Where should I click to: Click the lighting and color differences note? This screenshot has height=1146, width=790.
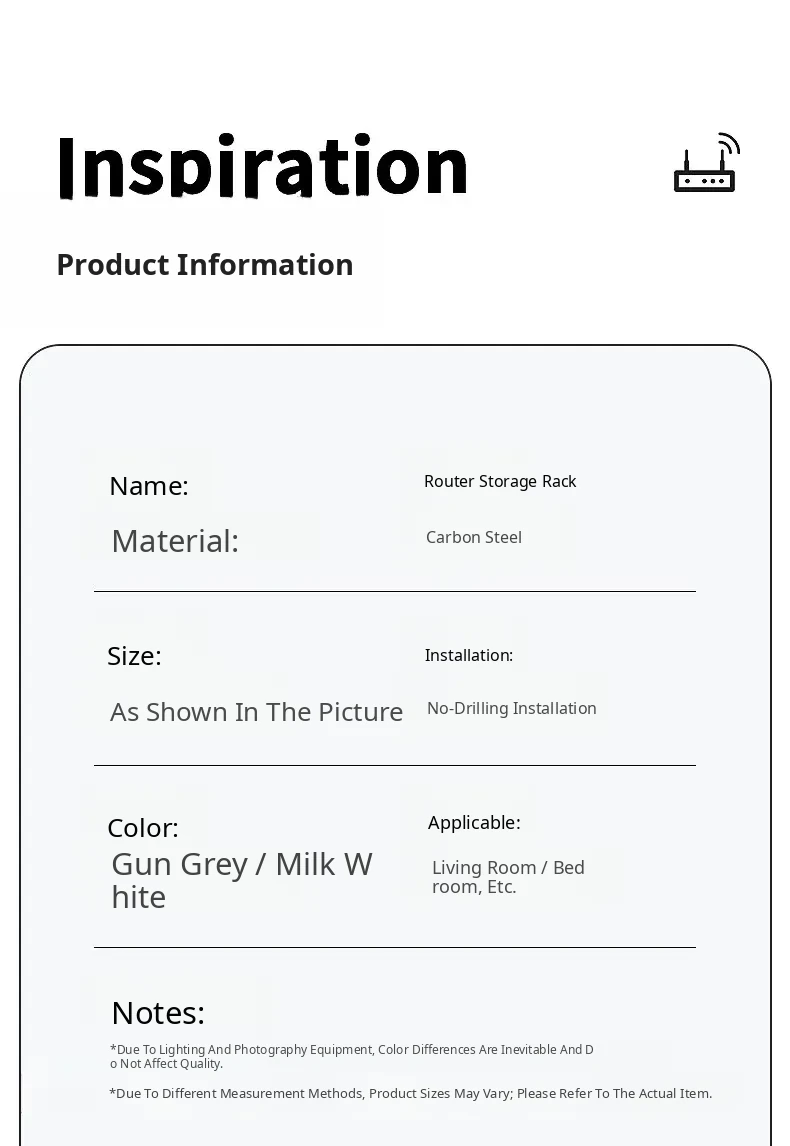pyautogui.click(x=351, y=1056)
